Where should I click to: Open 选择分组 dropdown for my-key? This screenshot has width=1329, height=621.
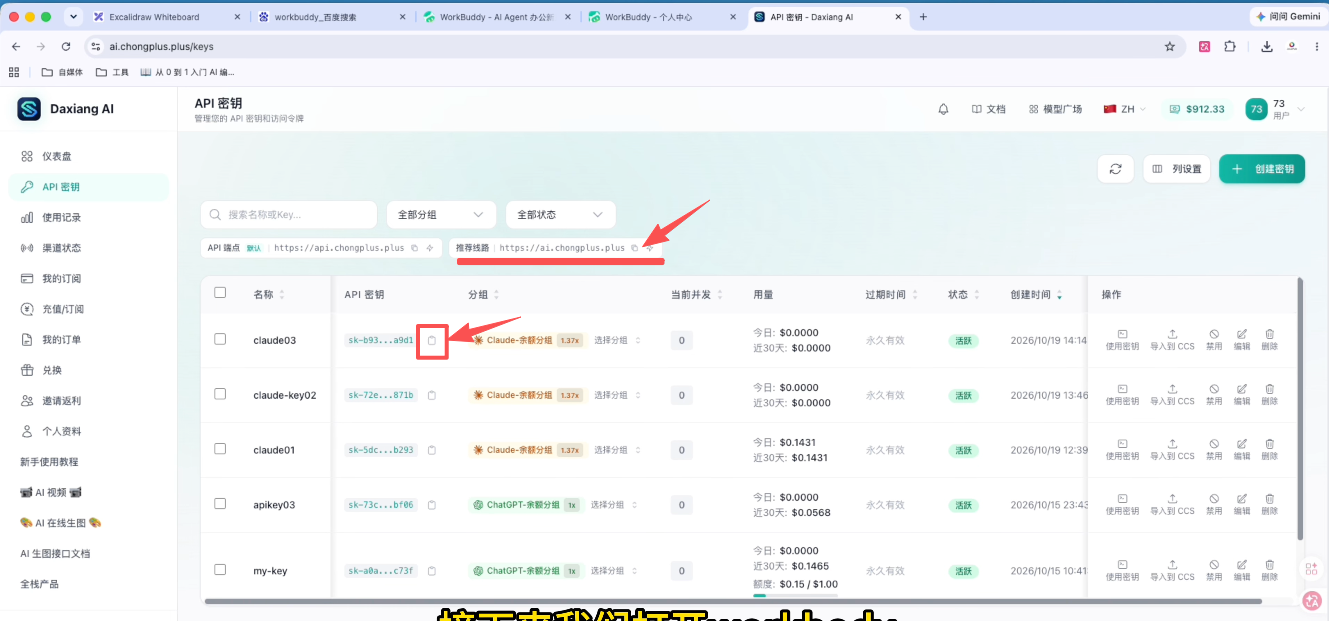coord(614,571)
